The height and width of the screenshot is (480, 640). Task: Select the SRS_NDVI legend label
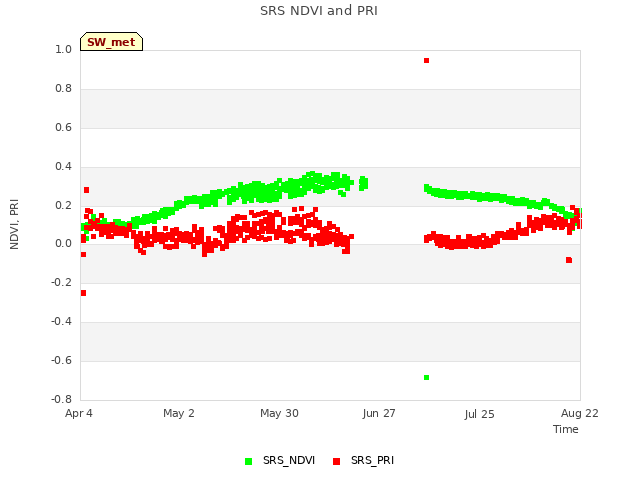[x=289, y=461]
